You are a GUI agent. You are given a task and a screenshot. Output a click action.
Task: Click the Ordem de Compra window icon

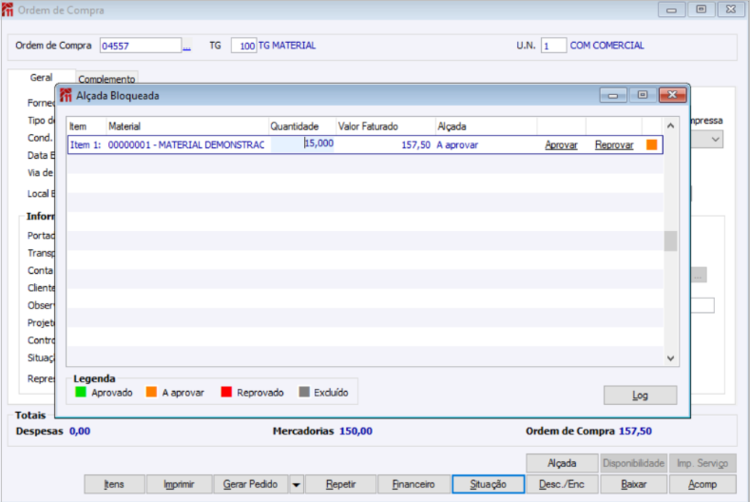(x=7, y=10)
